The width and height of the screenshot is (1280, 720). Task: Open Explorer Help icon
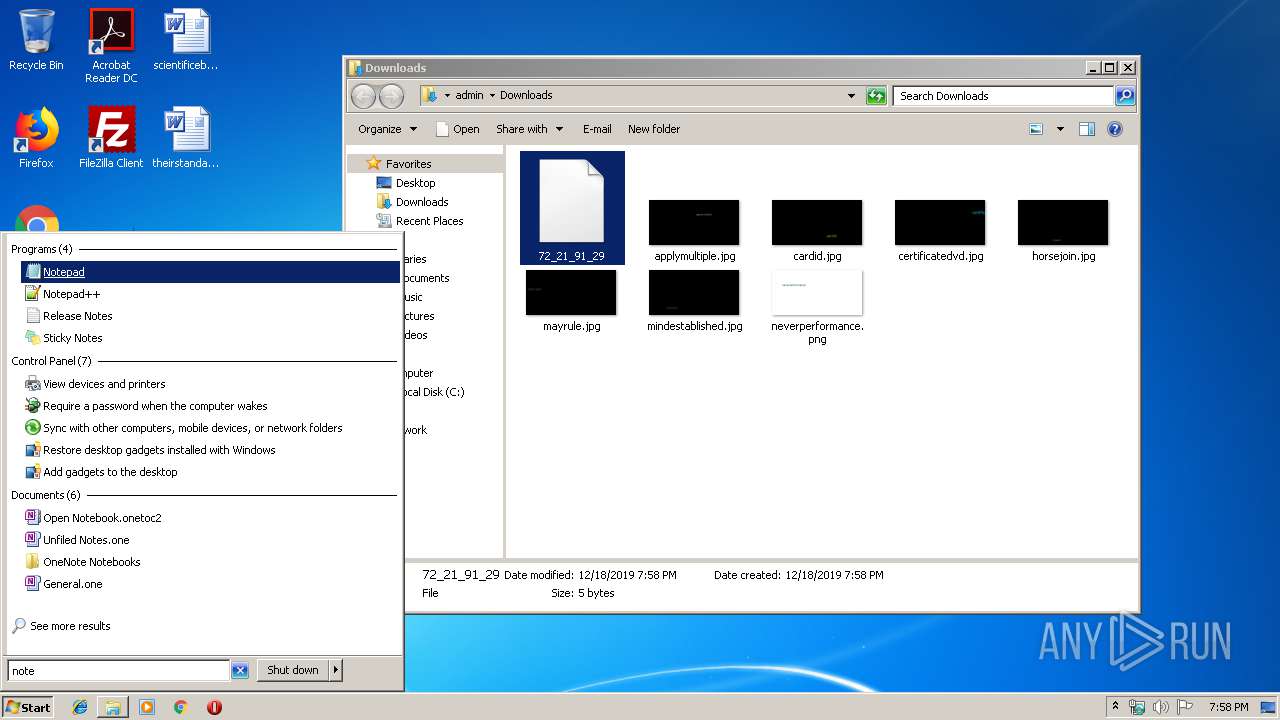[x=1115, y=129]
